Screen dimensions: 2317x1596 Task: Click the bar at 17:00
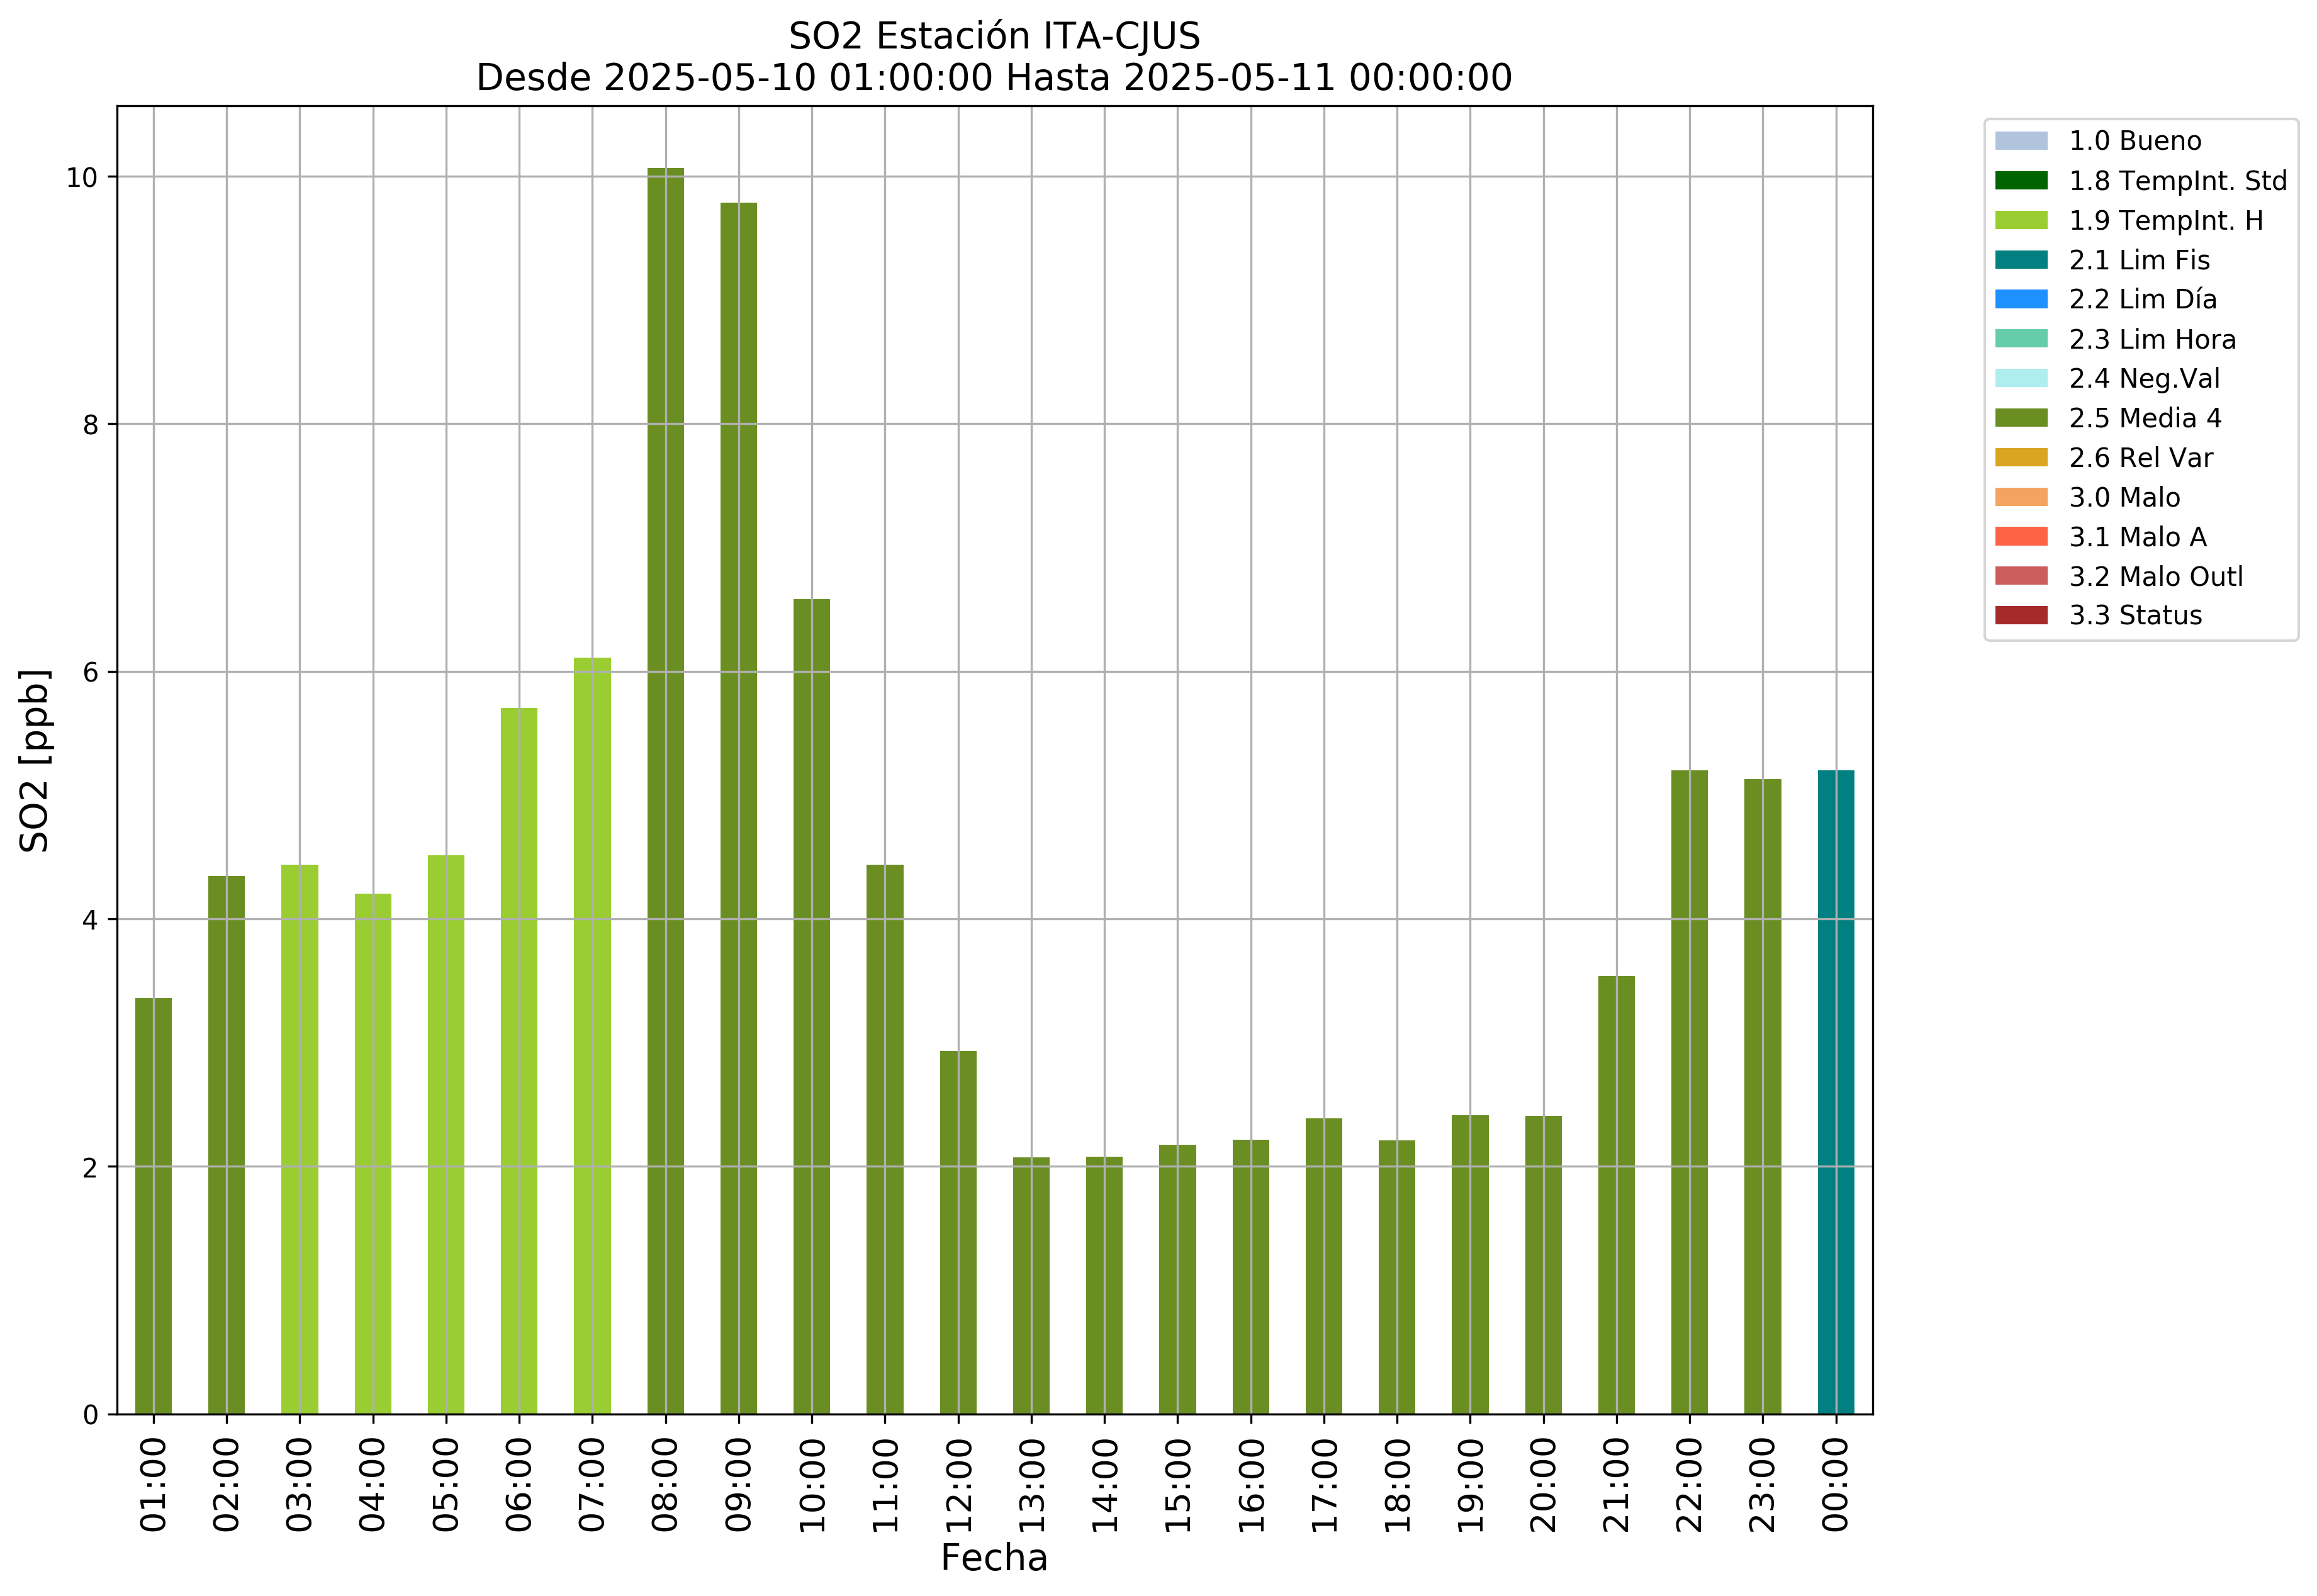pyautogui.click(x=1323, y=1266)
